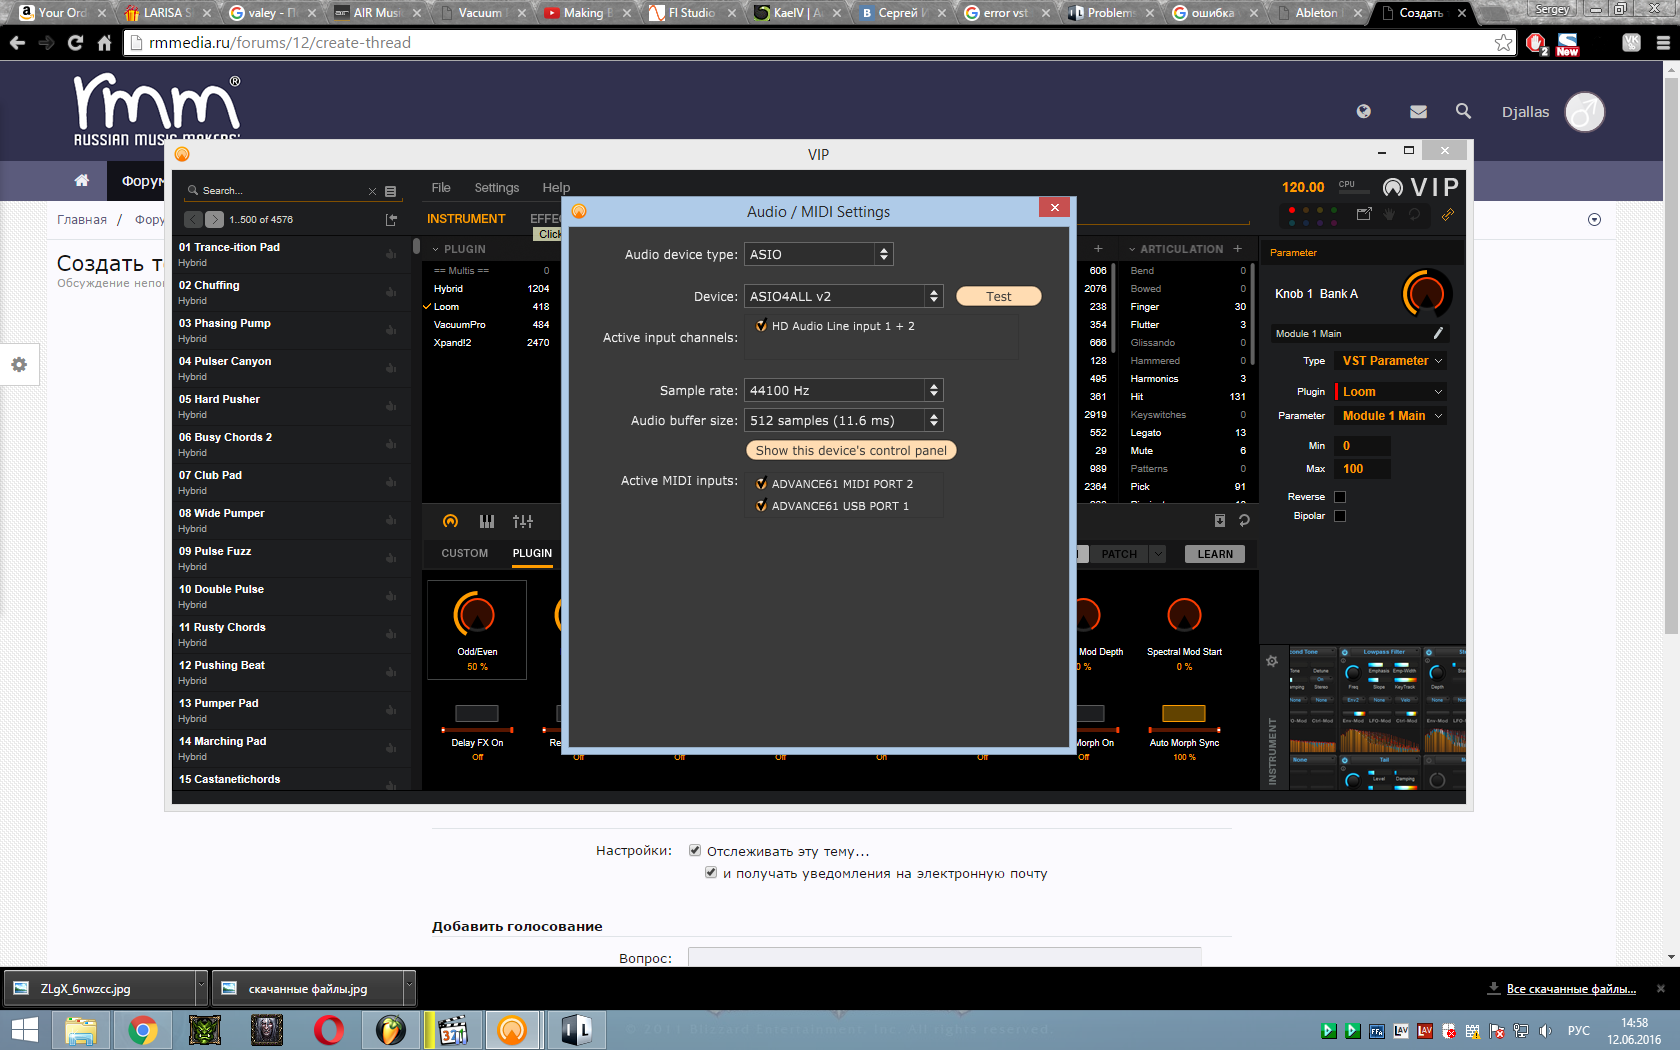Open the all downloaded files link
The height and width of the screenshot is (1050, 1680).
(x=1571, y=989)
